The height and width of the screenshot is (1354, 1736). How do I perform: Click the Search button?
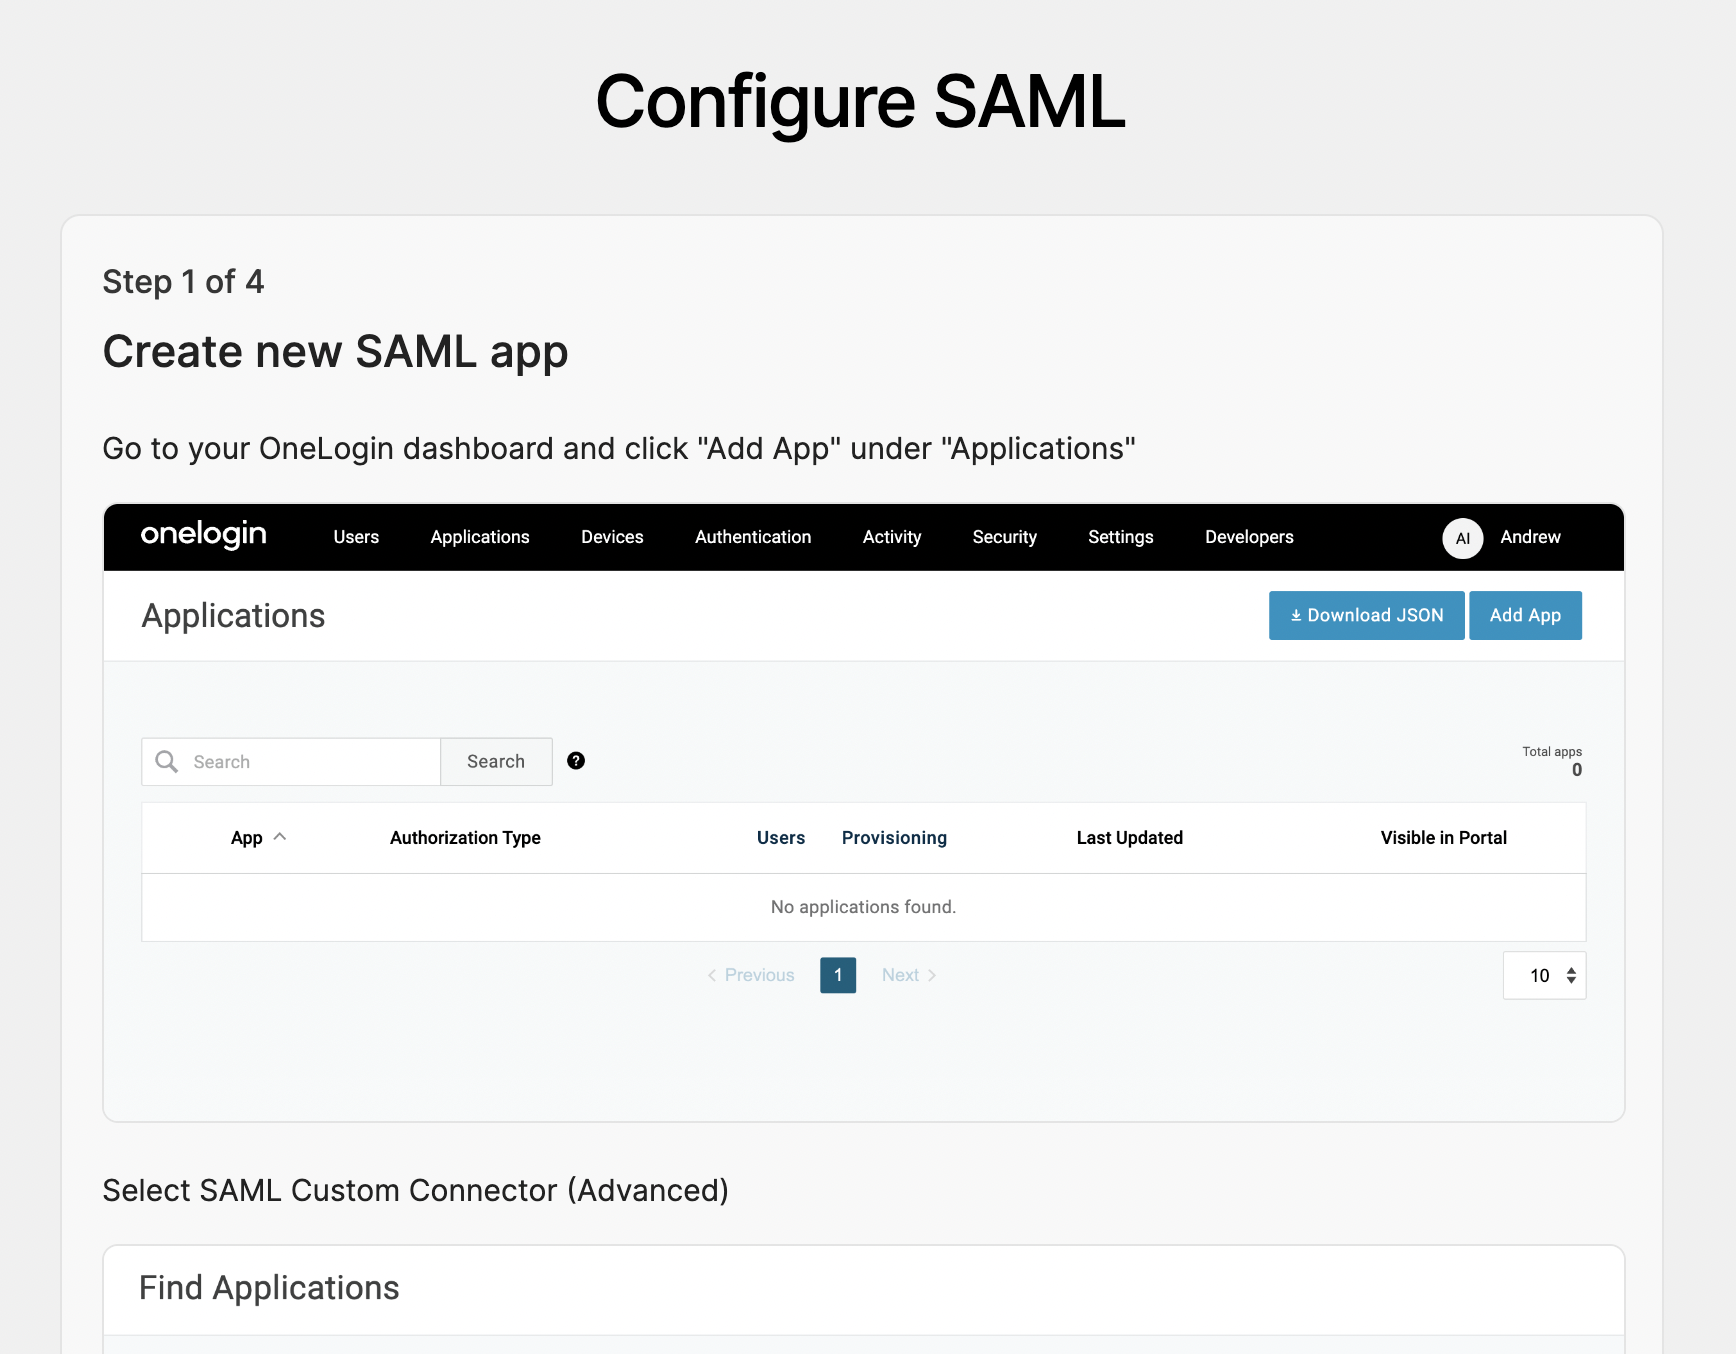(496, 761)
